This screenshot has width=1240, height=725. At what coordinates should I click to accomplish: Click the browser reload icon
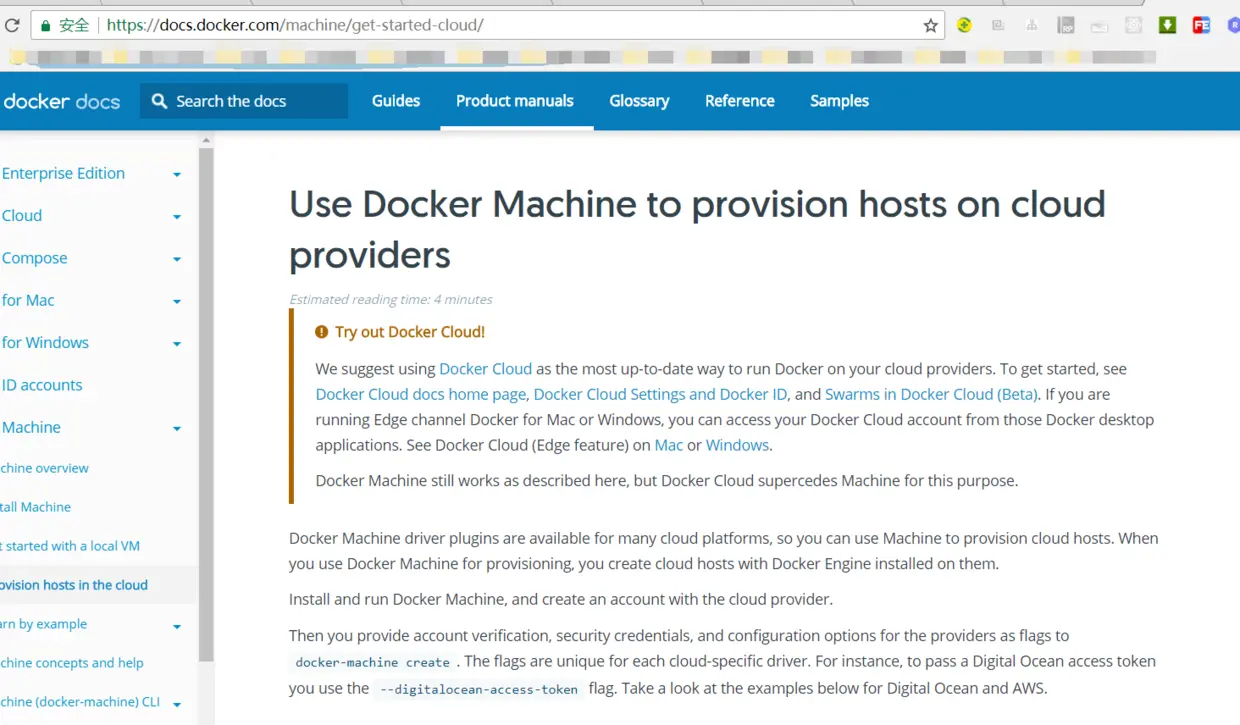12,25
